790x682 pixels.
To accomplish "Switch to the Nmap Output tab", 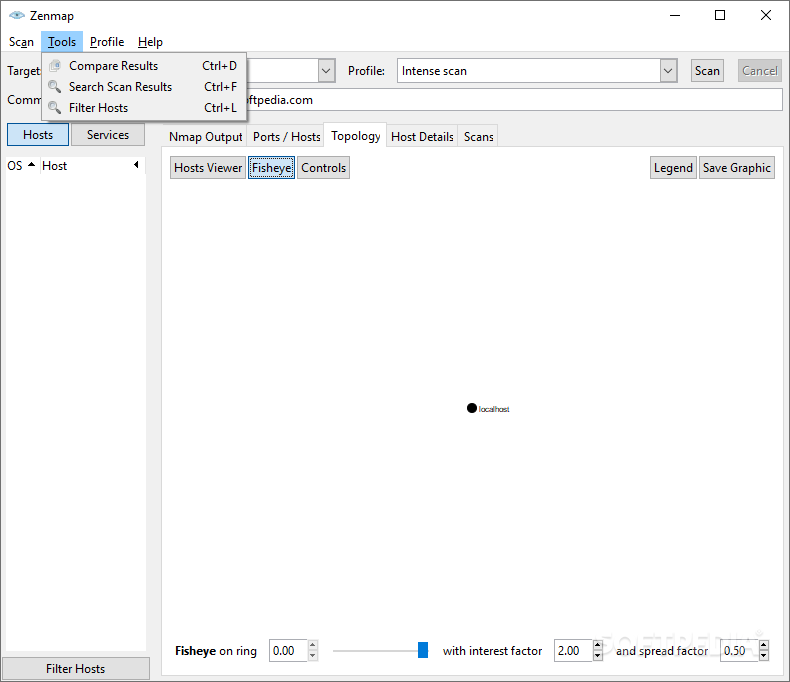I will [x=206, y=137].
